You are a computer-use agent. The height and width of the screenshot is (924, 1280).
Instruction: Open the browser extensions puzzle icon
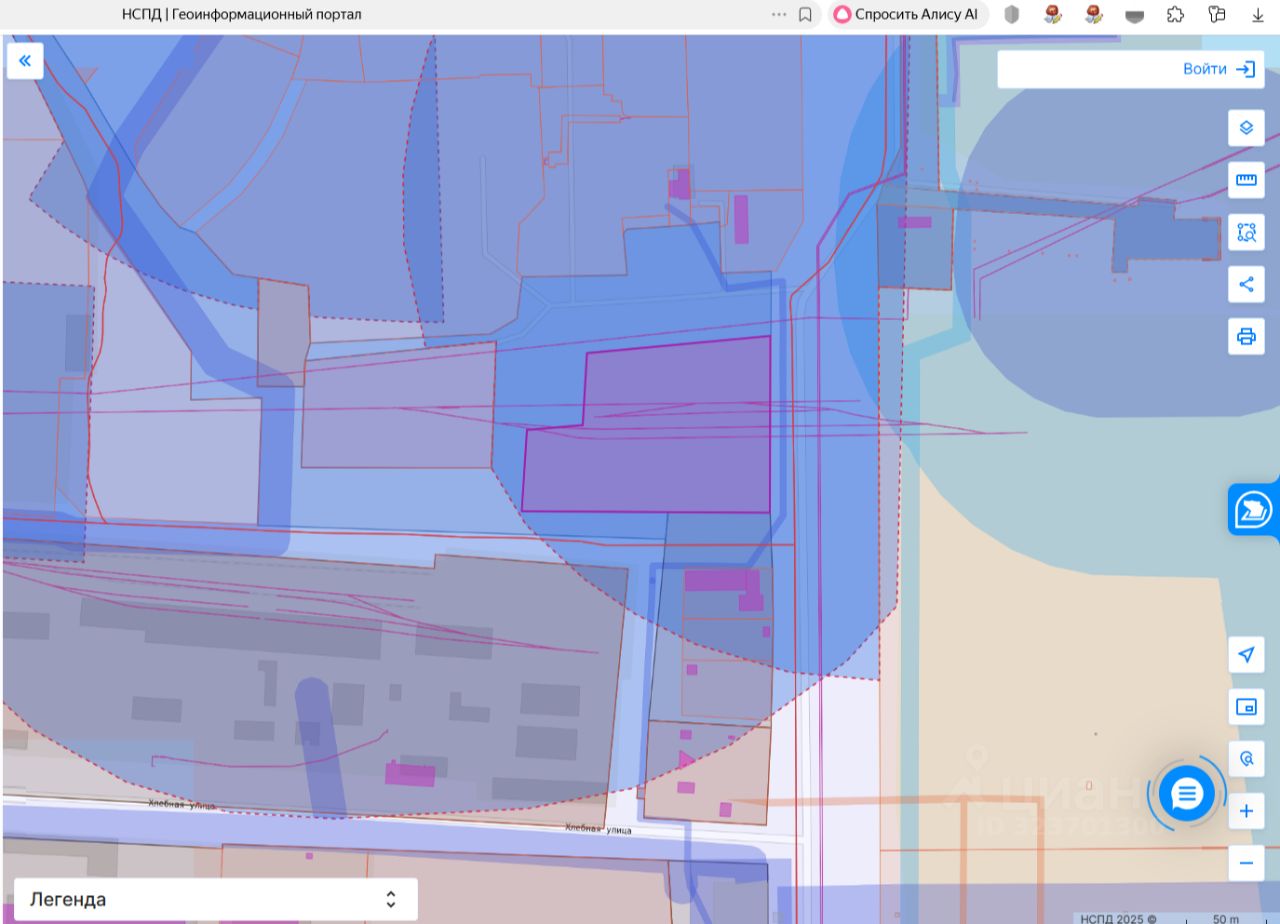(1176, 15)
